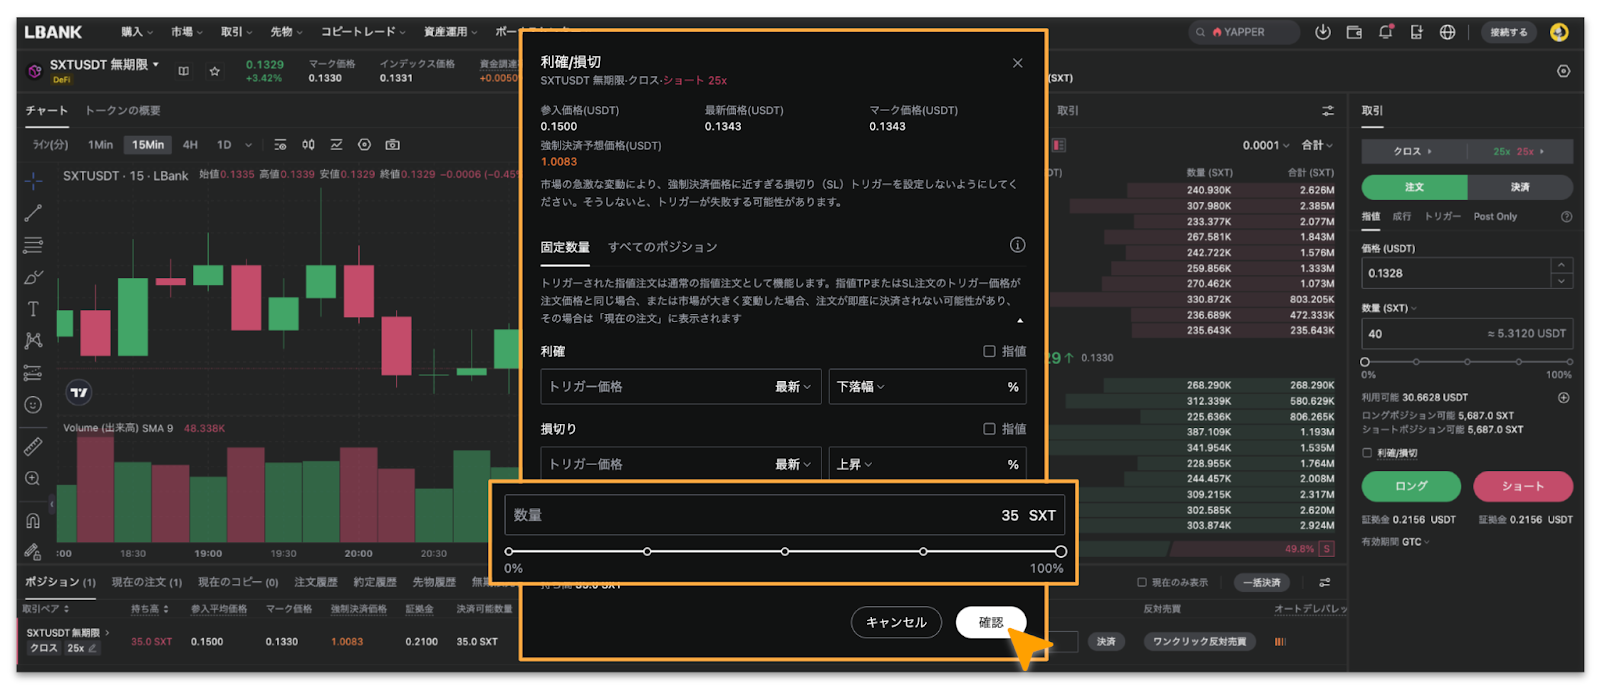Viewport: 1600px width, 685px height.
Task: Open トークンの概要 tab
Action: point(122,111)
